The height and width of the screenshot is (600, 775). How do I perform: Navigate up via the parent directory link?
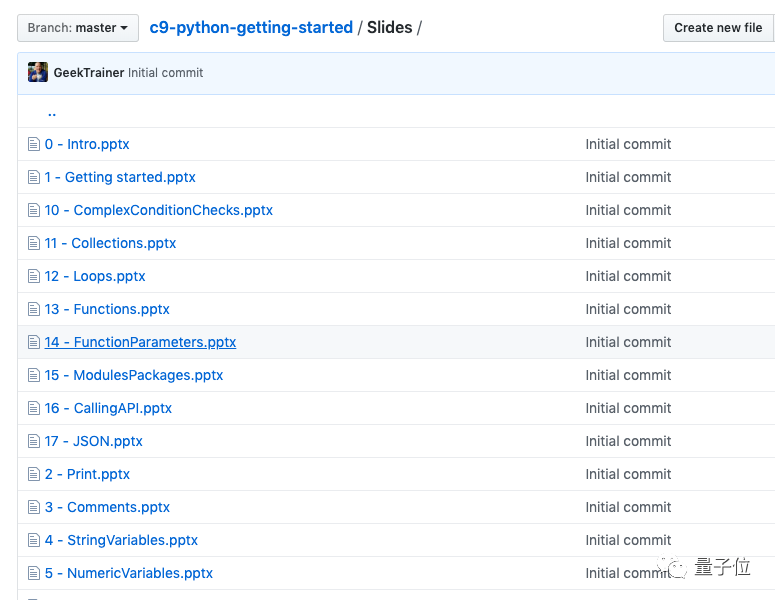click(x=52, y=113)
